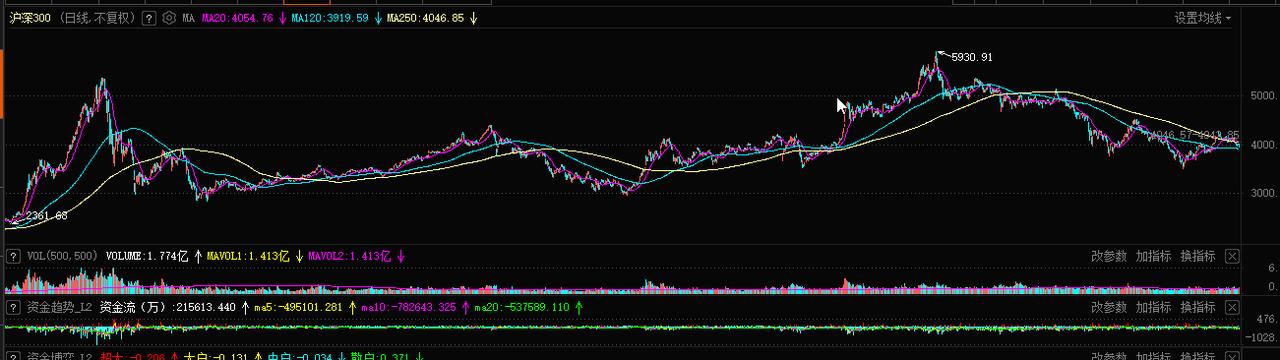The height and width of the screenshot is (360, 1280).
Task: Click the ma20:-537589.110 value
Action: pyautogui.click(x=521, y=307)
